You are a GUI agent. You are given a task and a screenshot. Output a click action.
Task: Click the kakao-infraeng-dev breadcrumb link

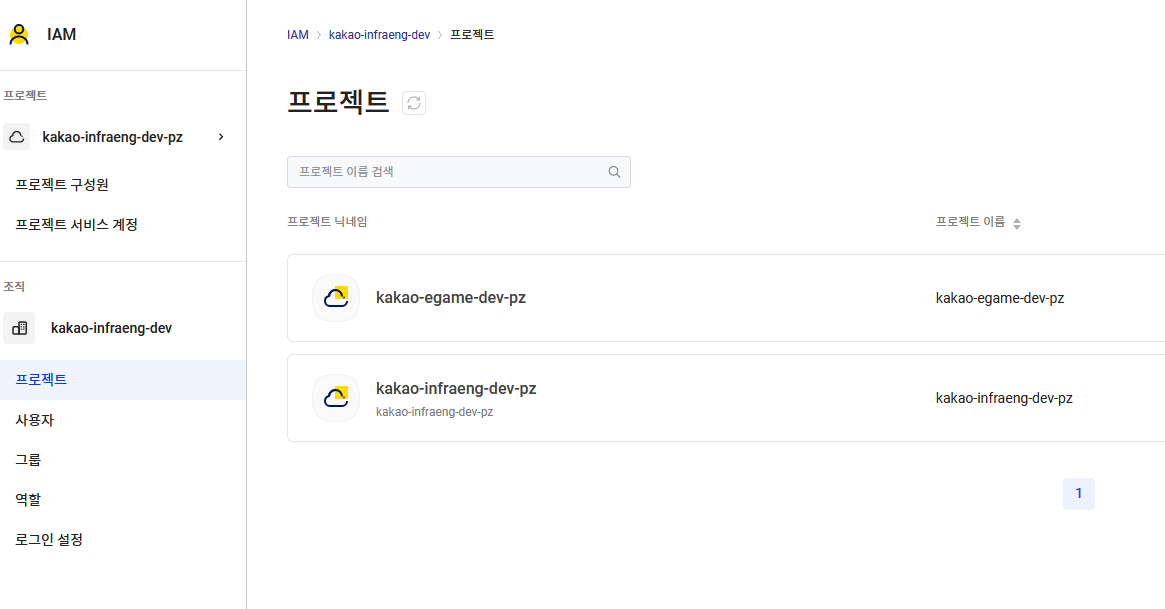coord(380,35)
